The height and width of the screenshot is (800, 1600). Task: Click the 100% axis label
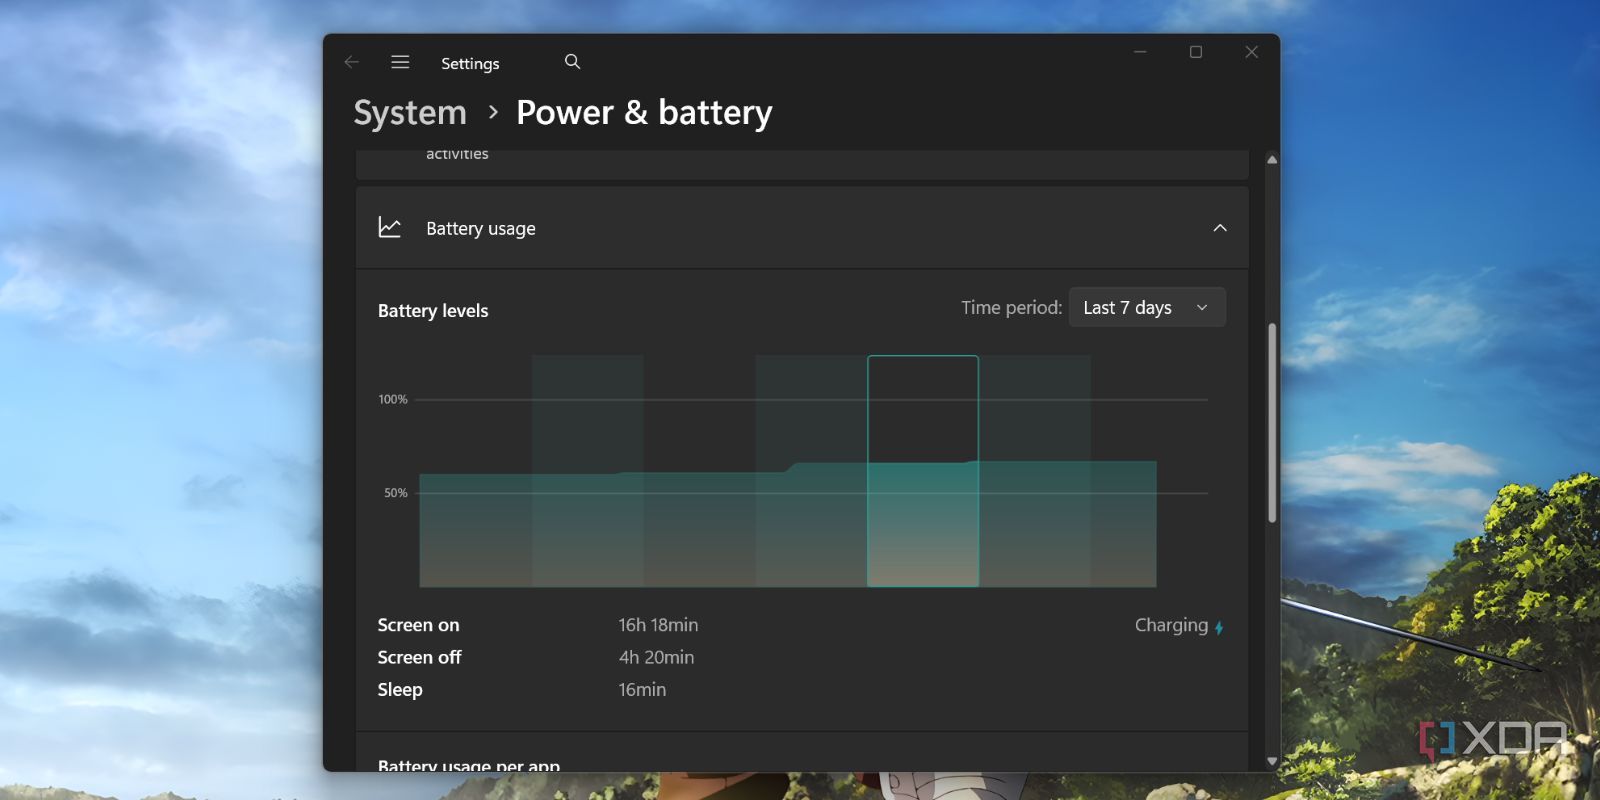[x=393, y=399]
